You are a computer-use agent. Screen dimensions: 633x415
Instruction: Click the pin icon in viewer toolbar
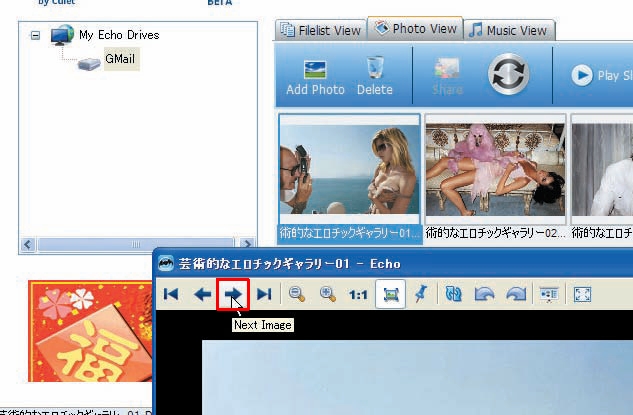(421, 294)
